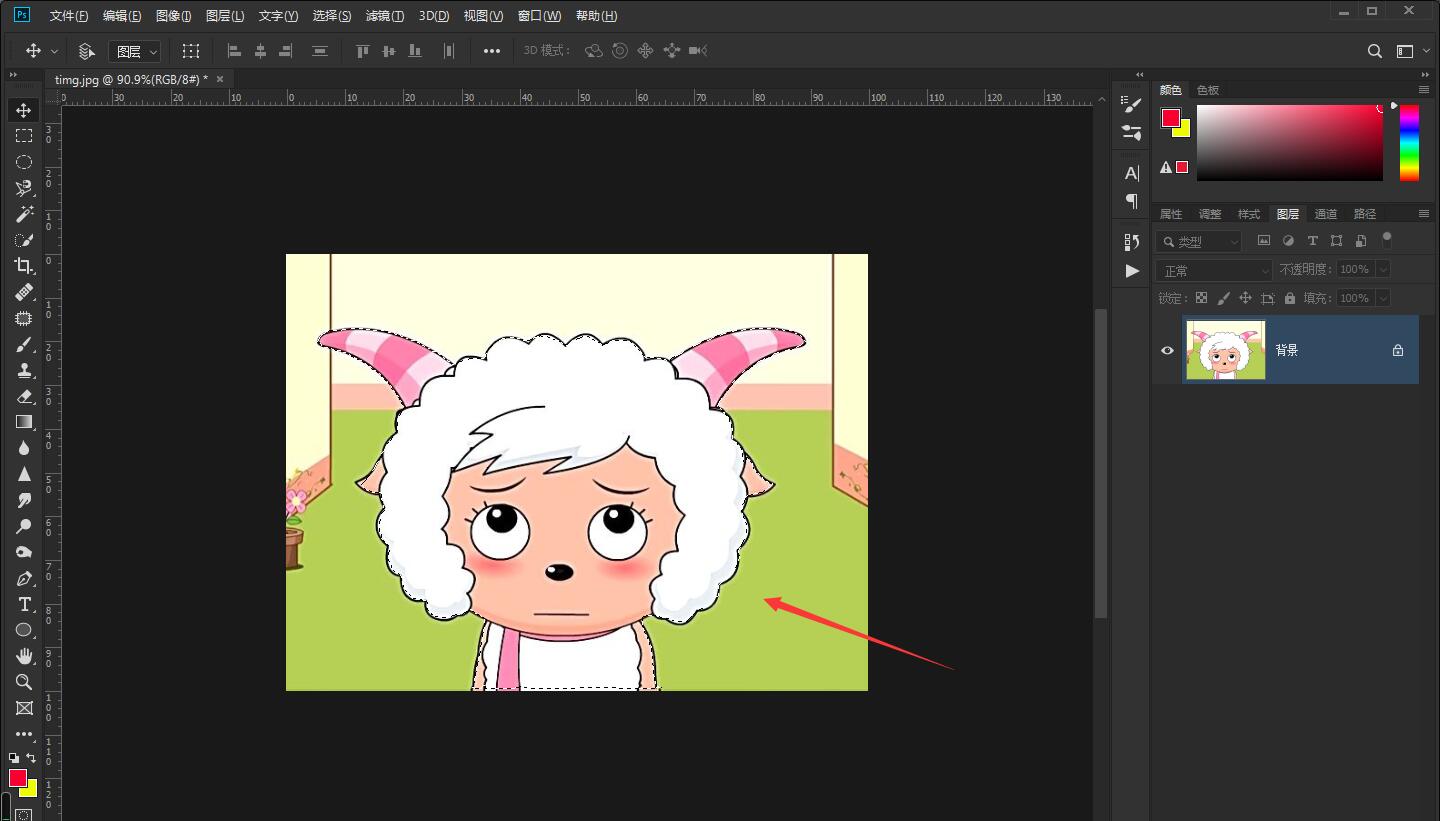Click the three-dots more align options button
Image resolution: width=1440 pixels, height=821 pixels.
click(492, 51)
